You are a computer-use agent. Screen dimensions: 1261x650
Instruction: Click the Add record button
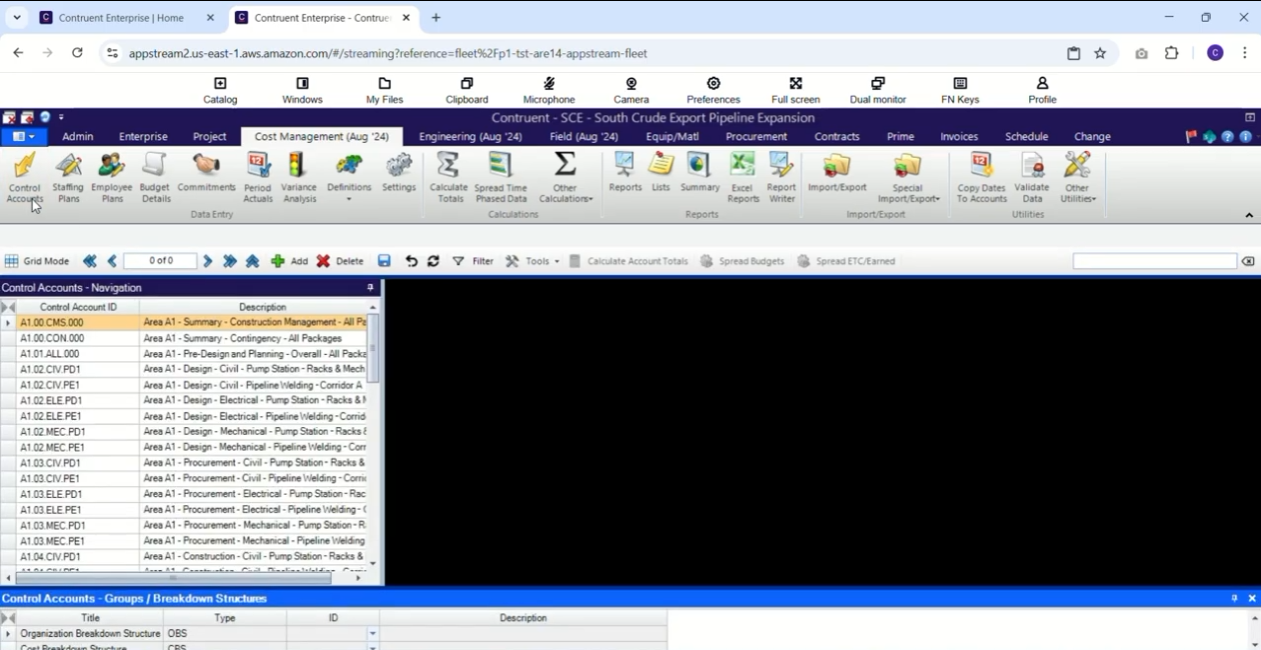[290, 261]
